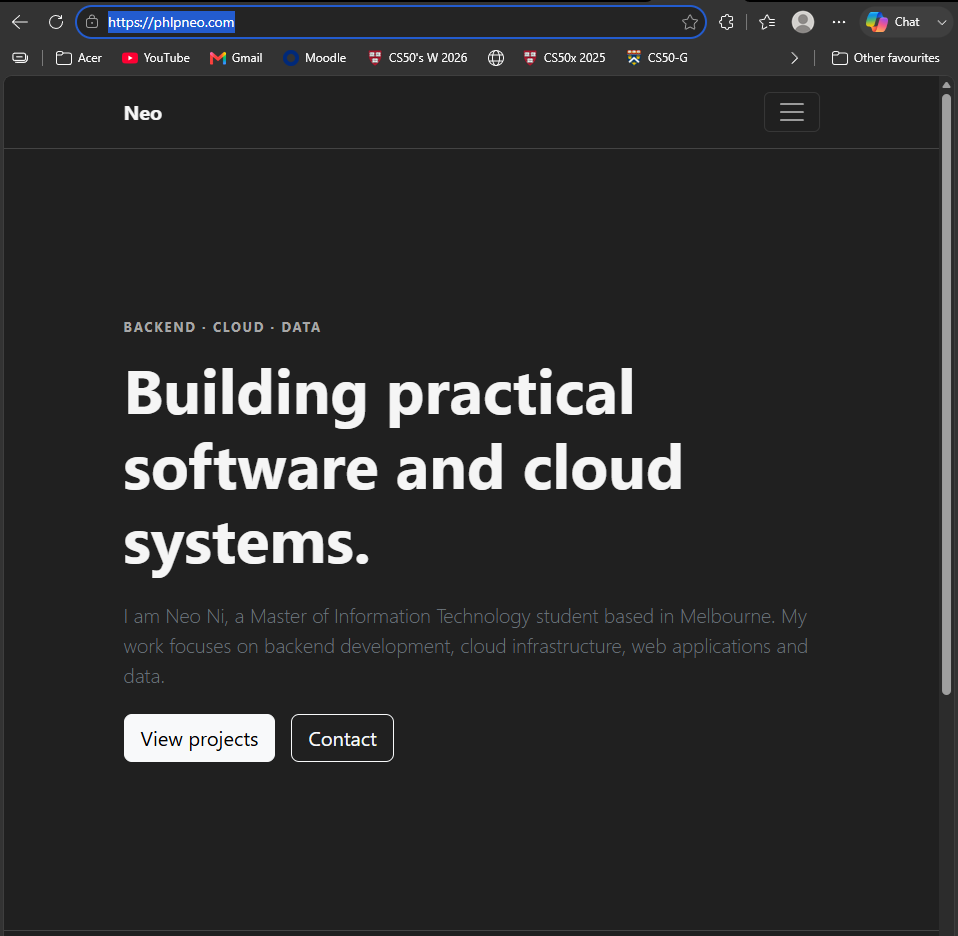Open the browser profile avatar

click(803, 23)
